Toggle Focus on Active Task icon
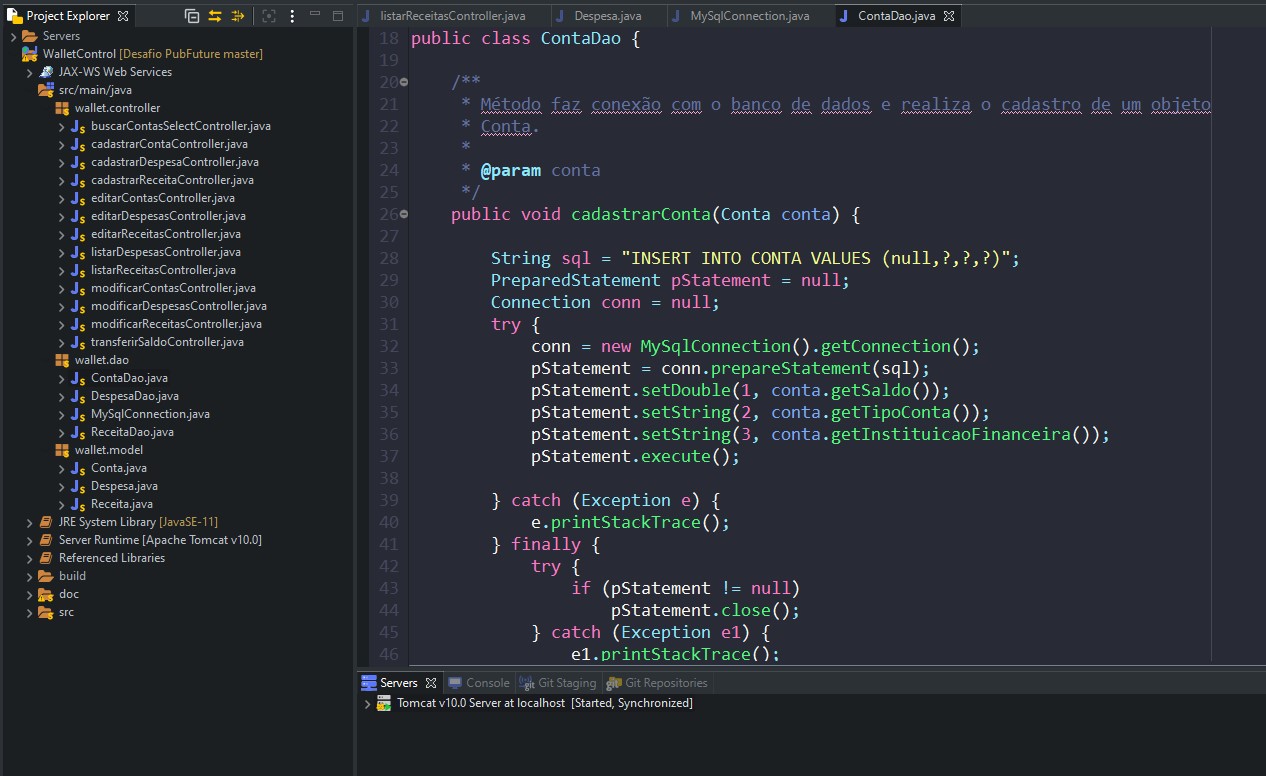The height and width of the screenshot is (776, 1266). click(268, 16)
